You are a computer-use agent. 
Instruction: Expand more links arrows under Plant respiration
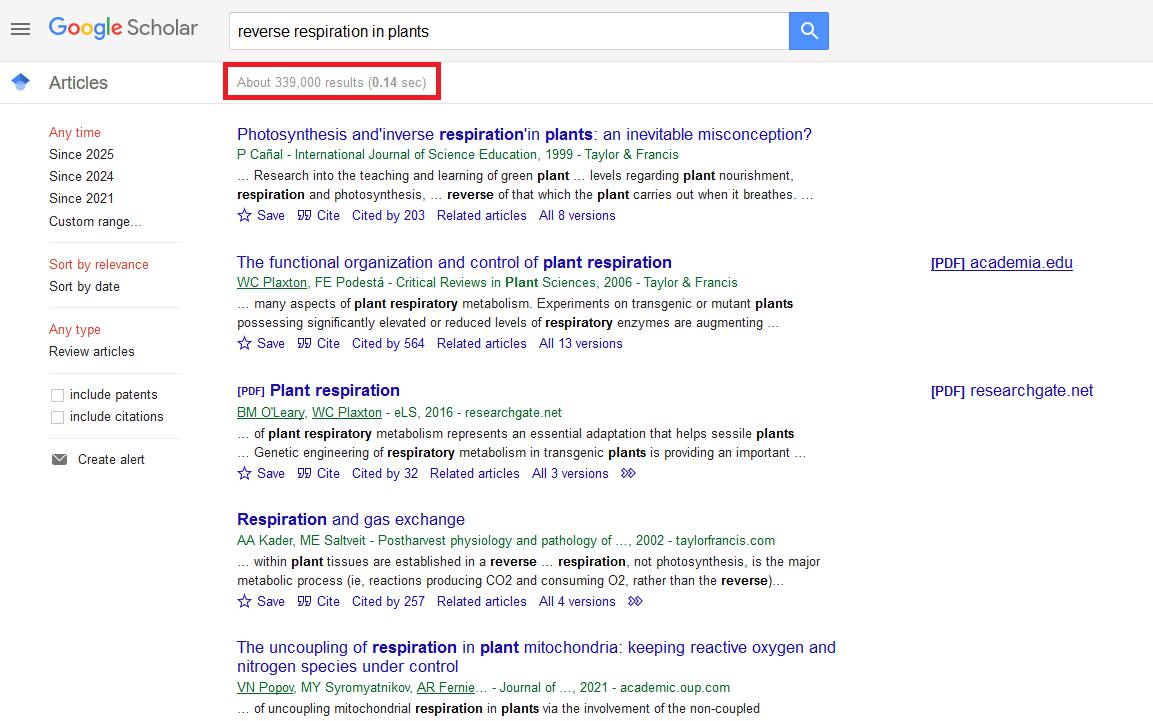click(628, 473)
